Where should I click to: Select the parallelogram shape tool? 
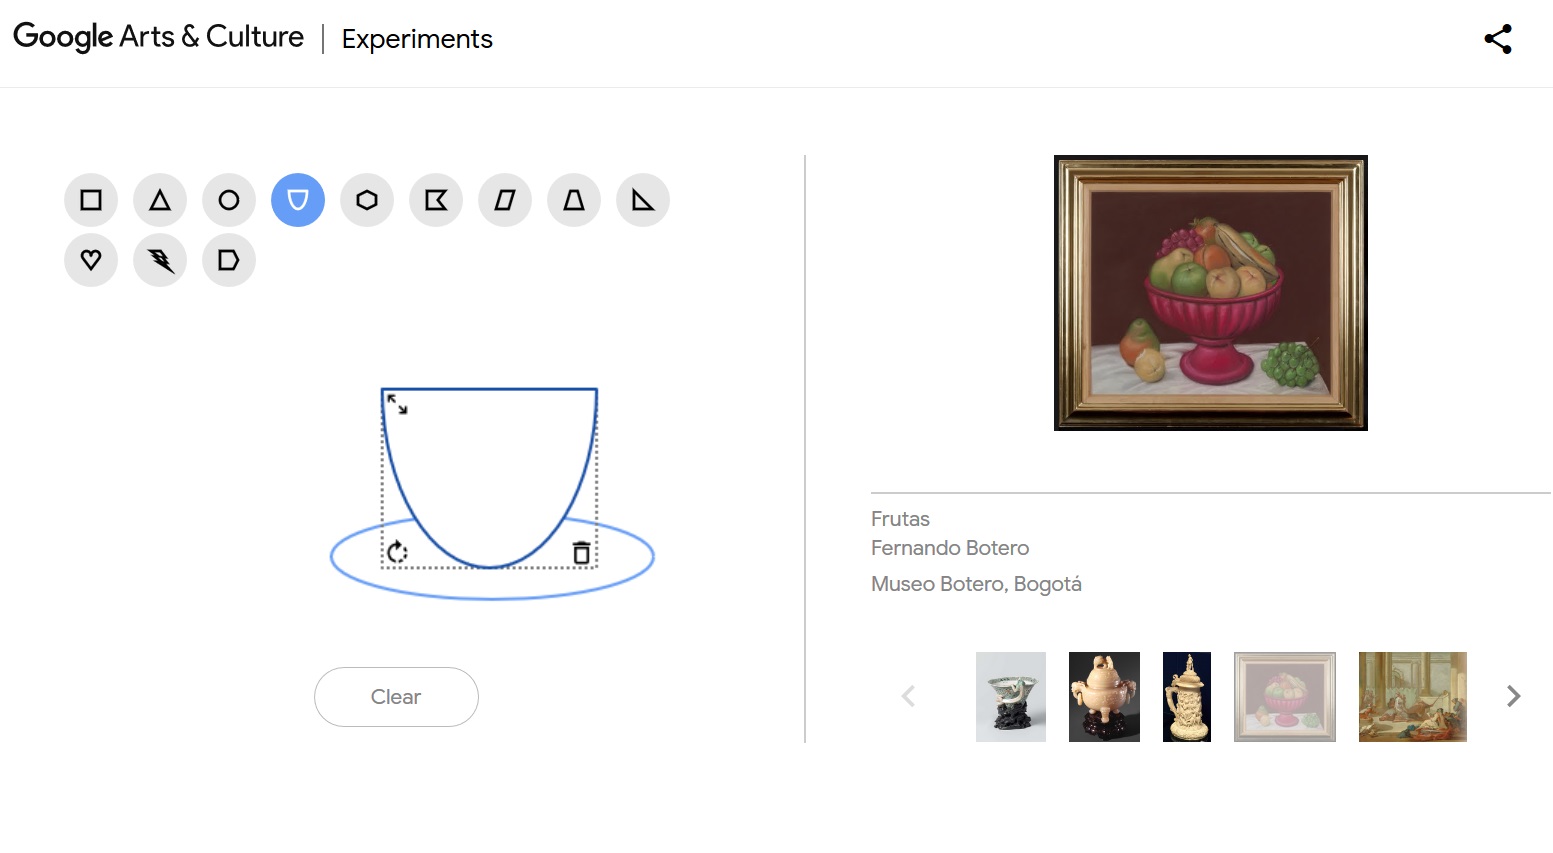pos(505,200)
